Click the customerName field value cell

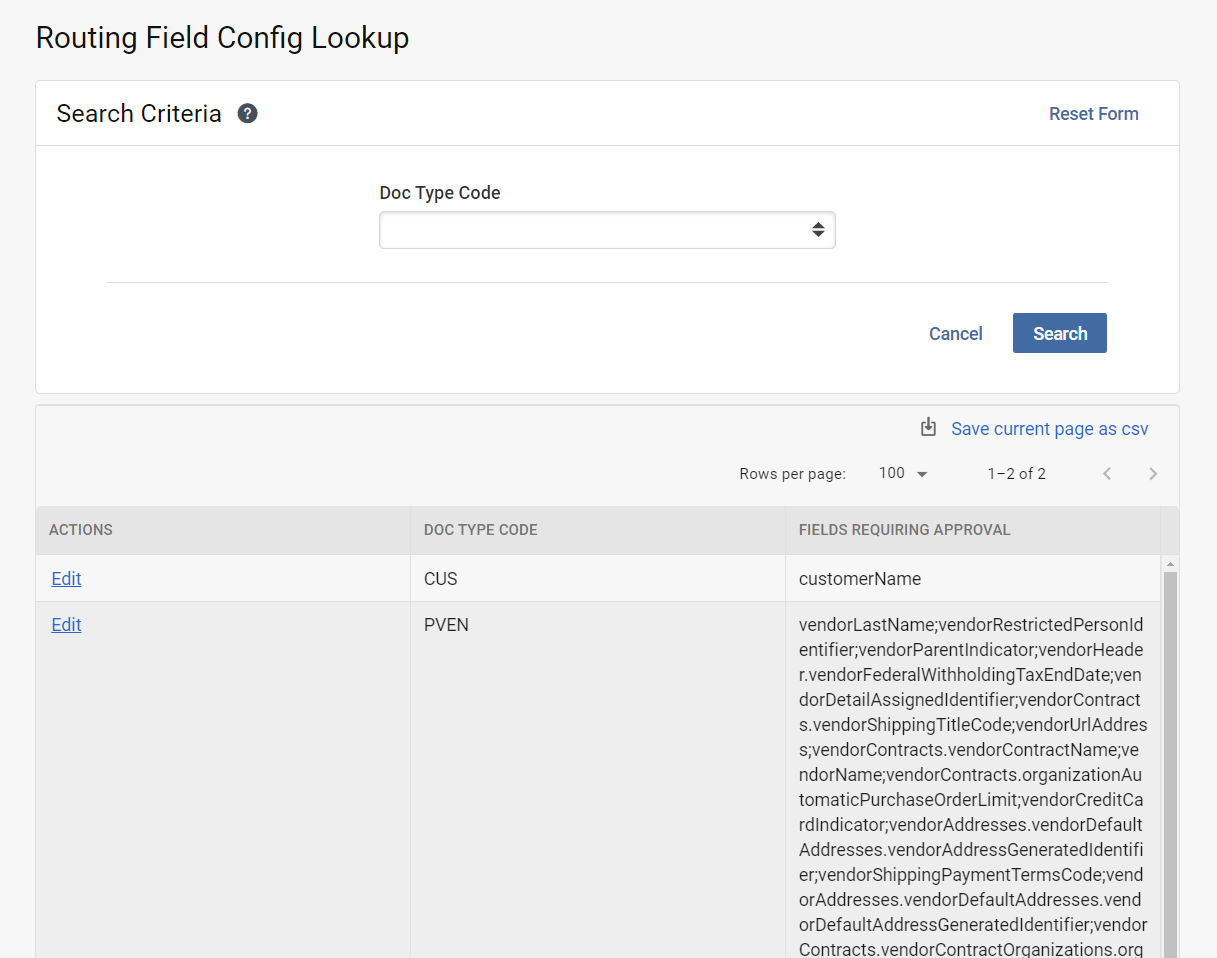(860, 579)
